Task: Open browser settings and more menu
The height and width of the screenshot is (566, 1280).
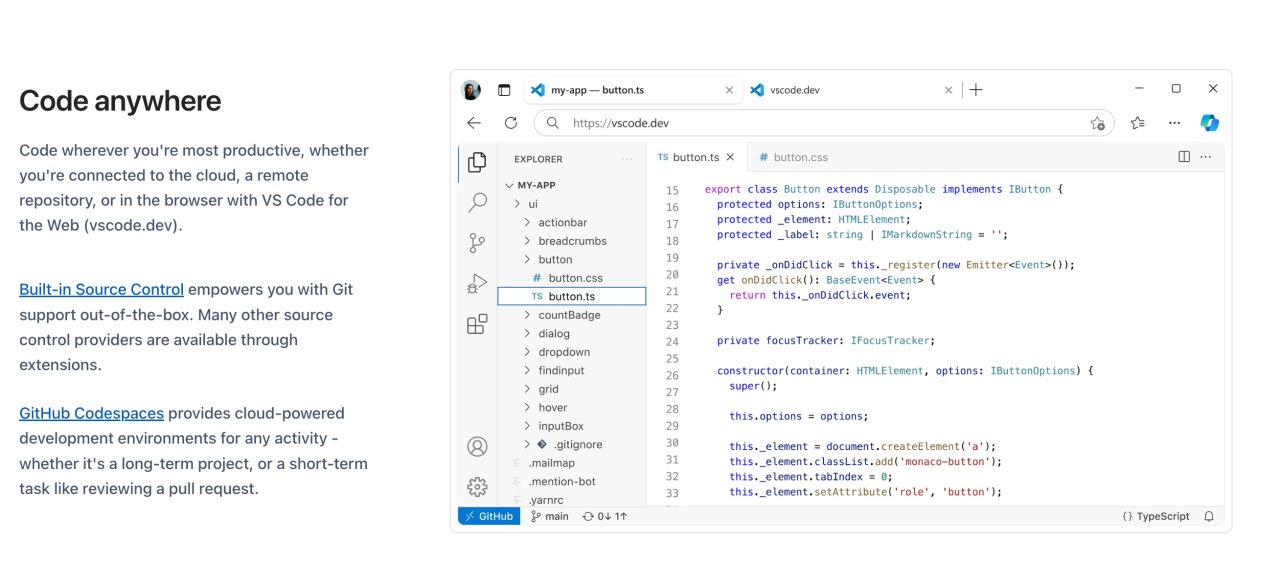Action: 1173,123
